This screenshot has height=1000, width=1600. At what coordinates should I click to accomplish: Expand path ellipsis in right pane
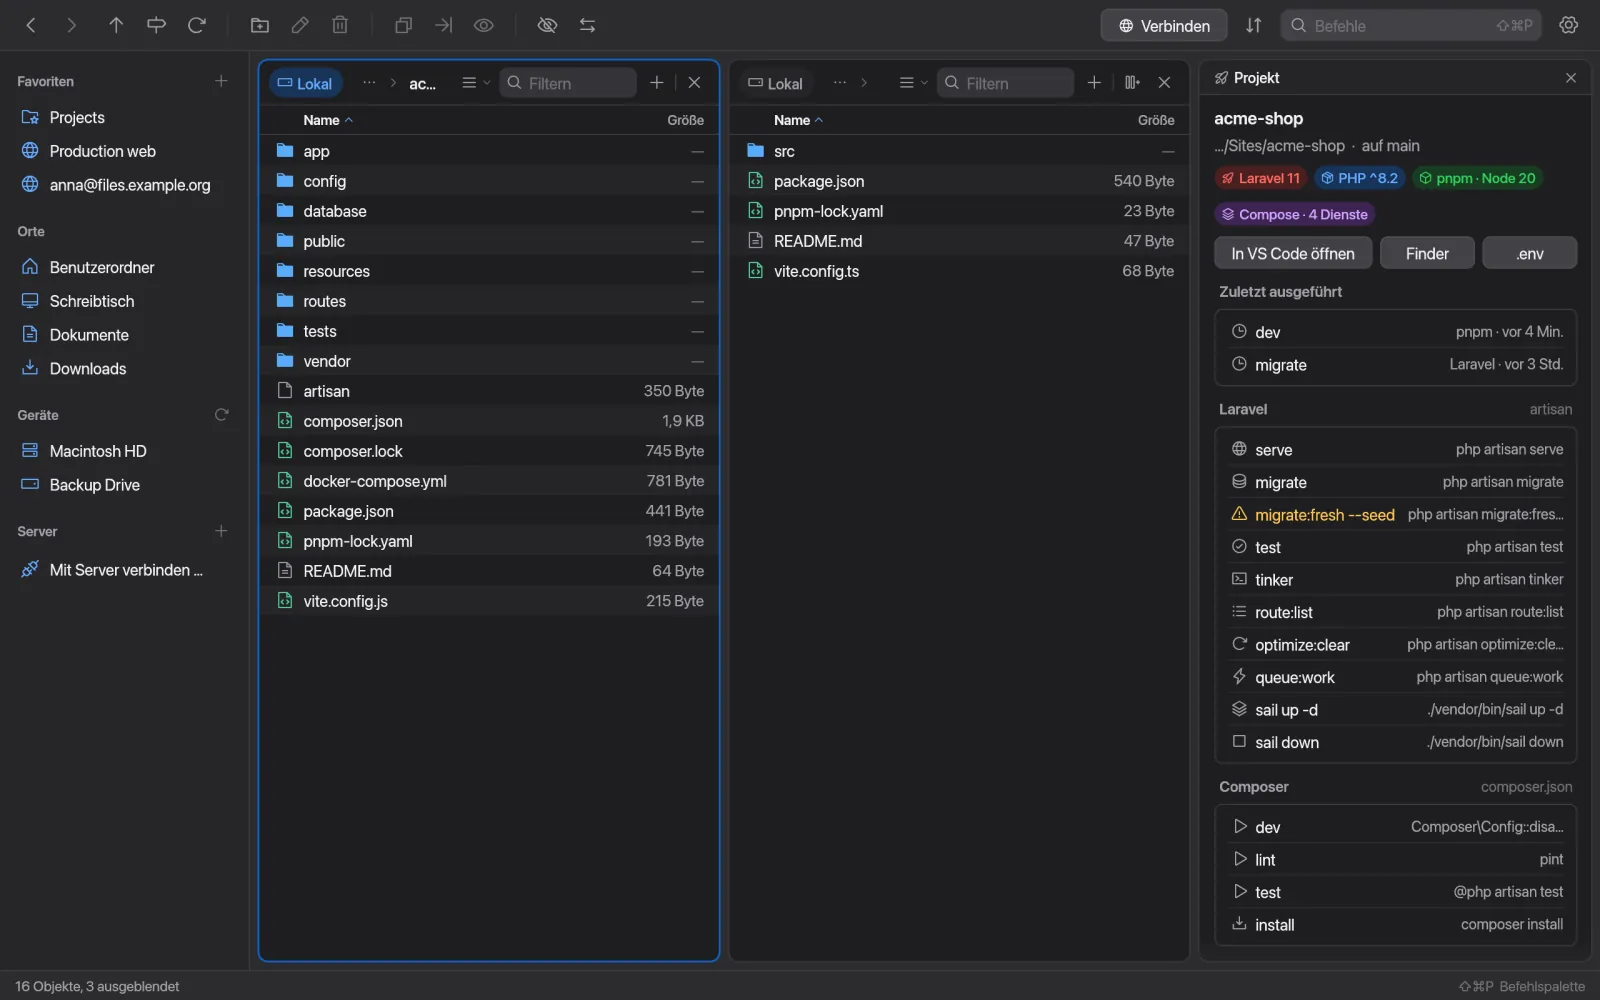click(x=839, y=83)
